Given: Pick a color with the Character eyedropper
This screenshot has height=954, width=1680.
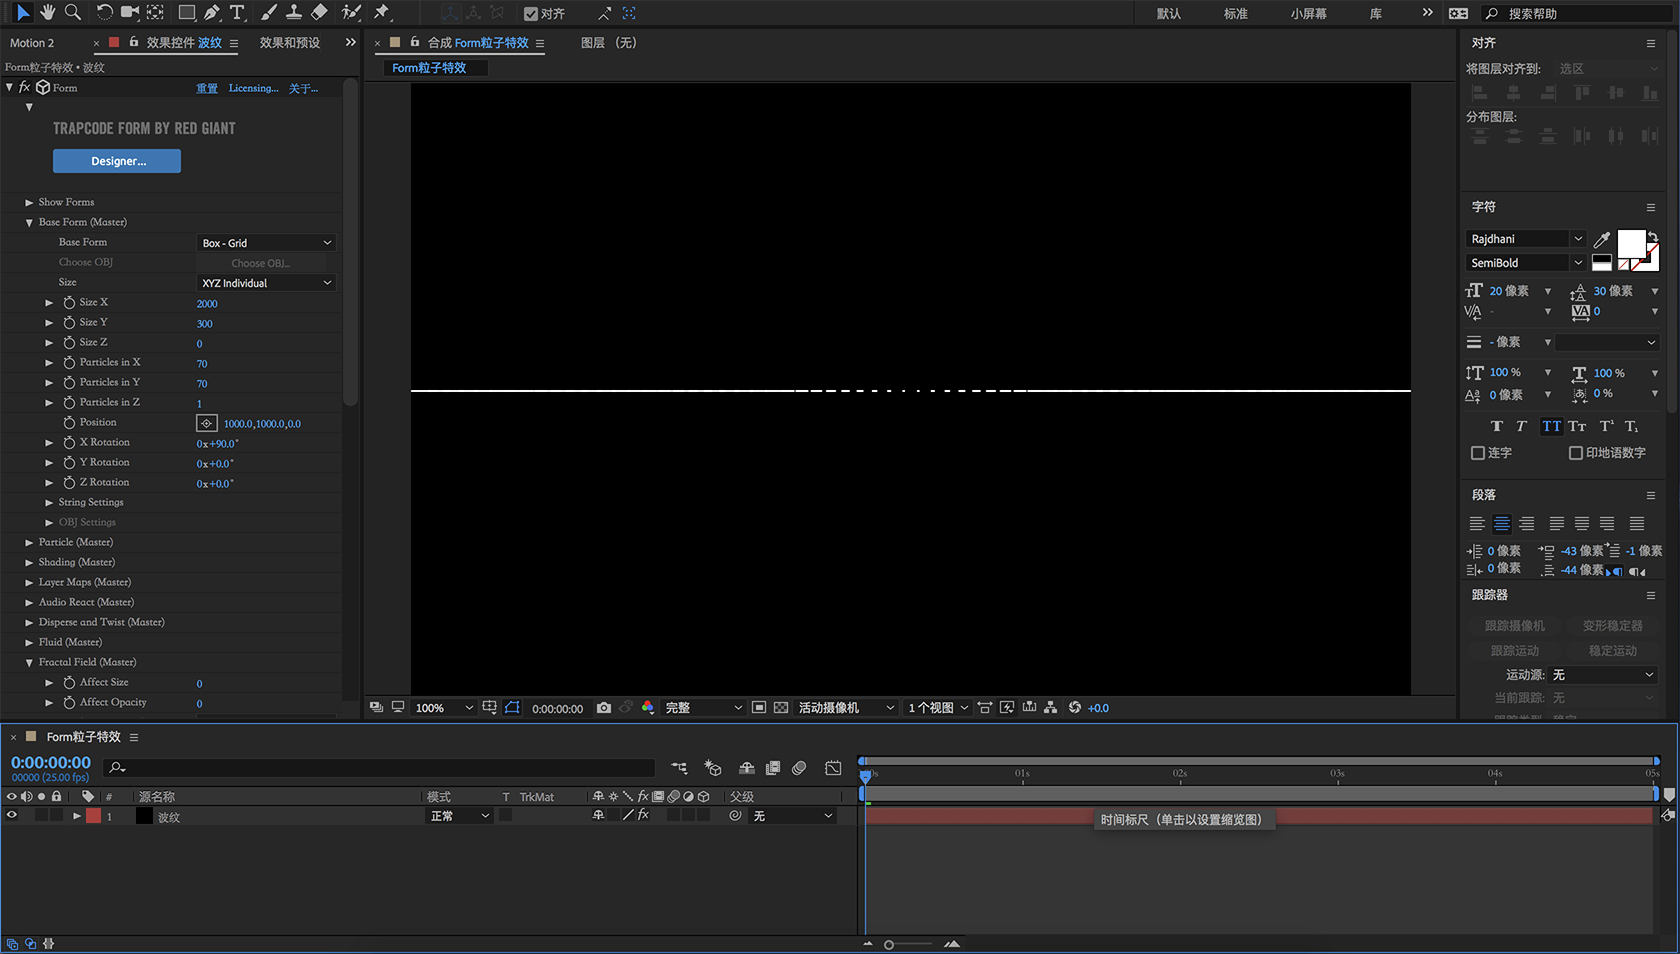Looking at the screenshot, I should pos(1602,239).
